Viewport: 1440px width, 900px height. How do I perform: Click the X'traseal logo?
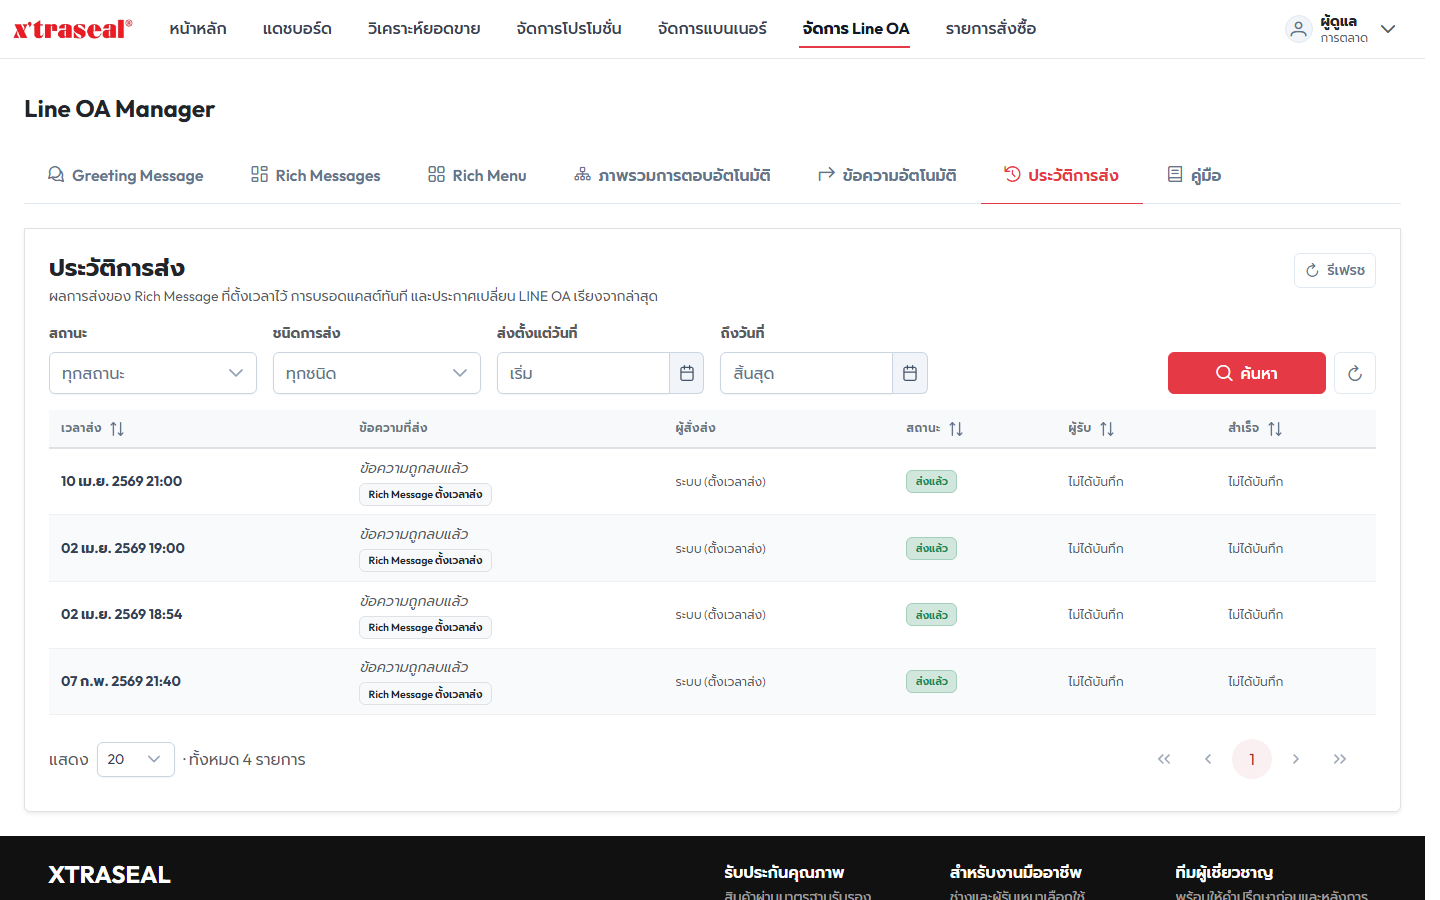pos(73,29)
